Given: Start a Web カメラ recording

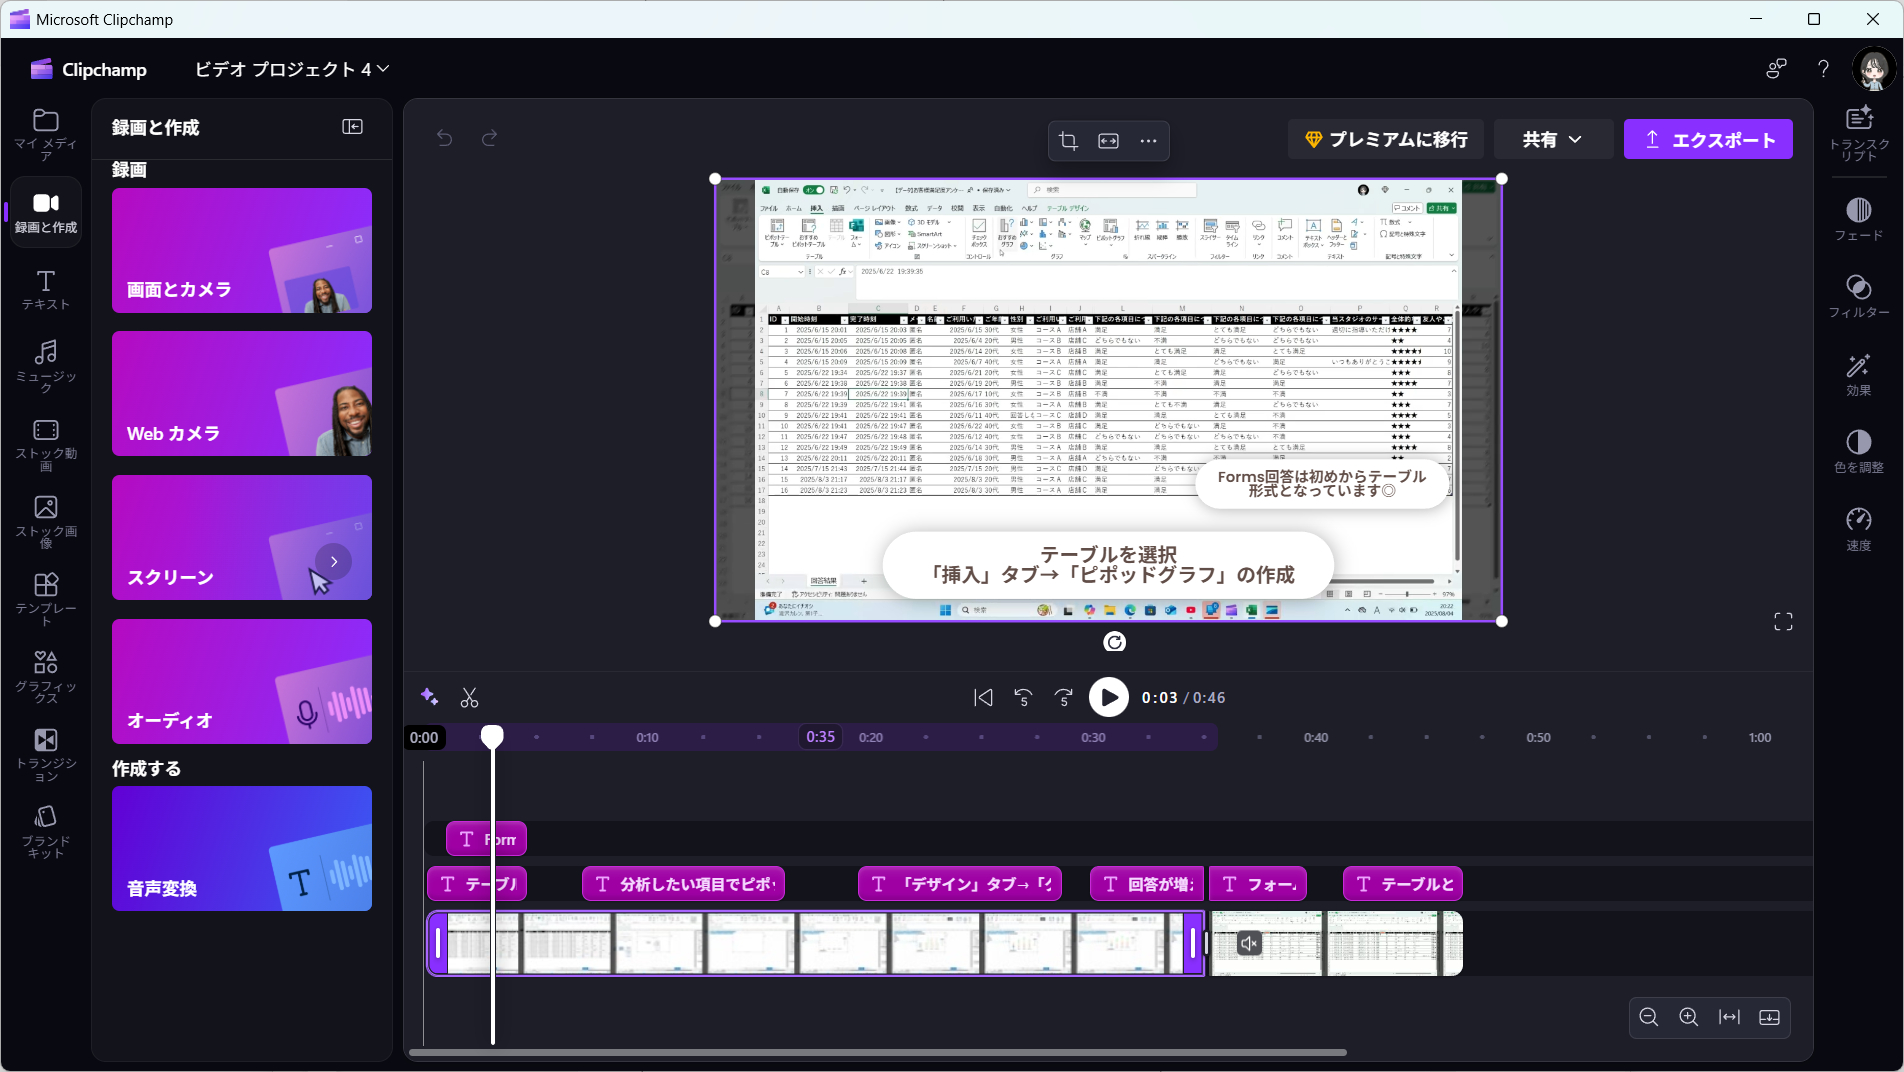Looking at the screenshot, I should (242, 394).
